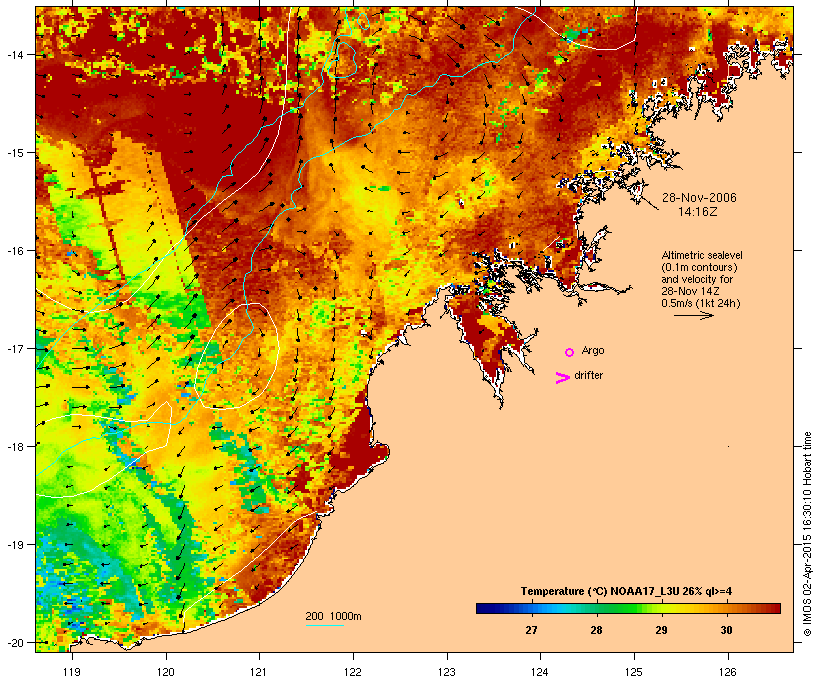820x680 pixels.
Task: Click the magenta drifter legend symbol
Action: 562,378
